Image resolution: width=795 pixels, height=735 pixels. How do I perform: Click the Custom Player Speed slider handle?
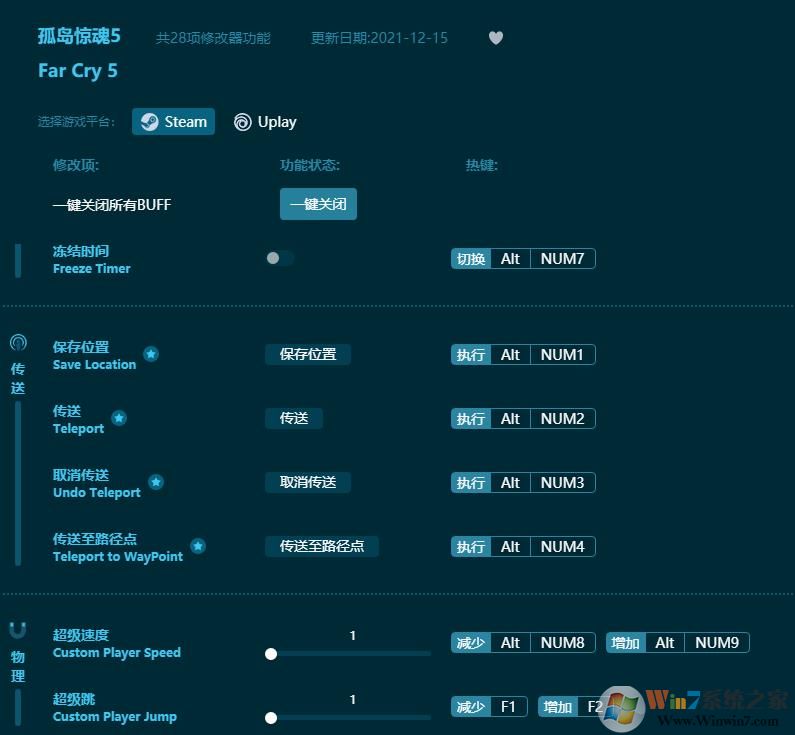coord(271,654)
